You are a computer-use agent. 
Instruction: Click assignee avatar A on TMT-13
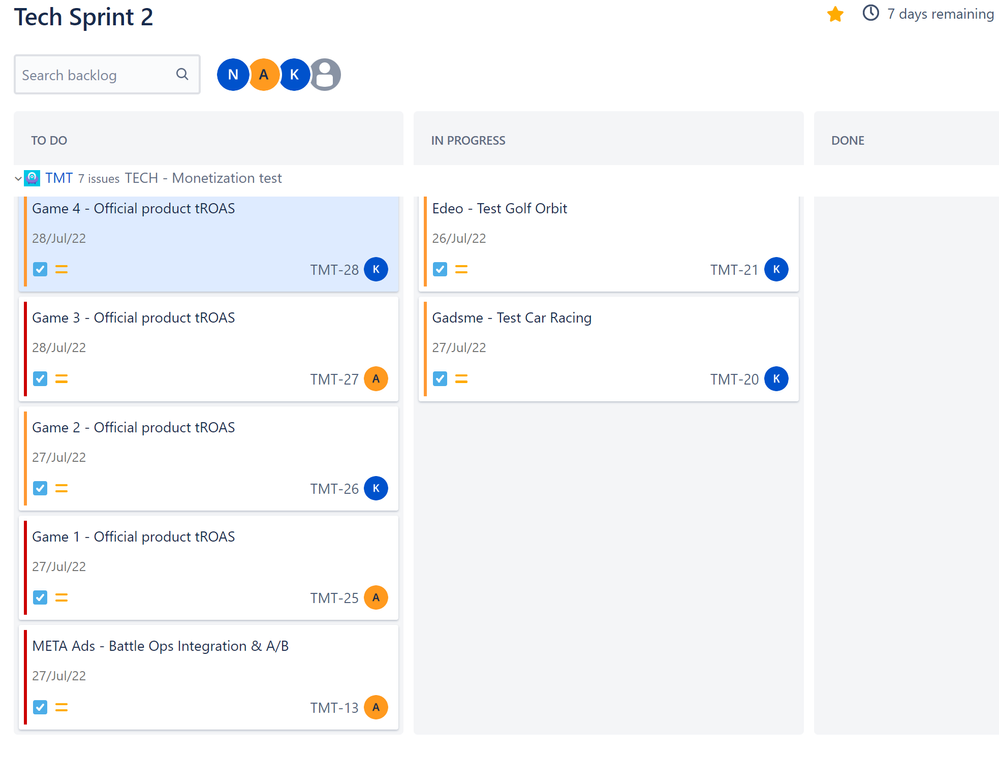(376, 707)
